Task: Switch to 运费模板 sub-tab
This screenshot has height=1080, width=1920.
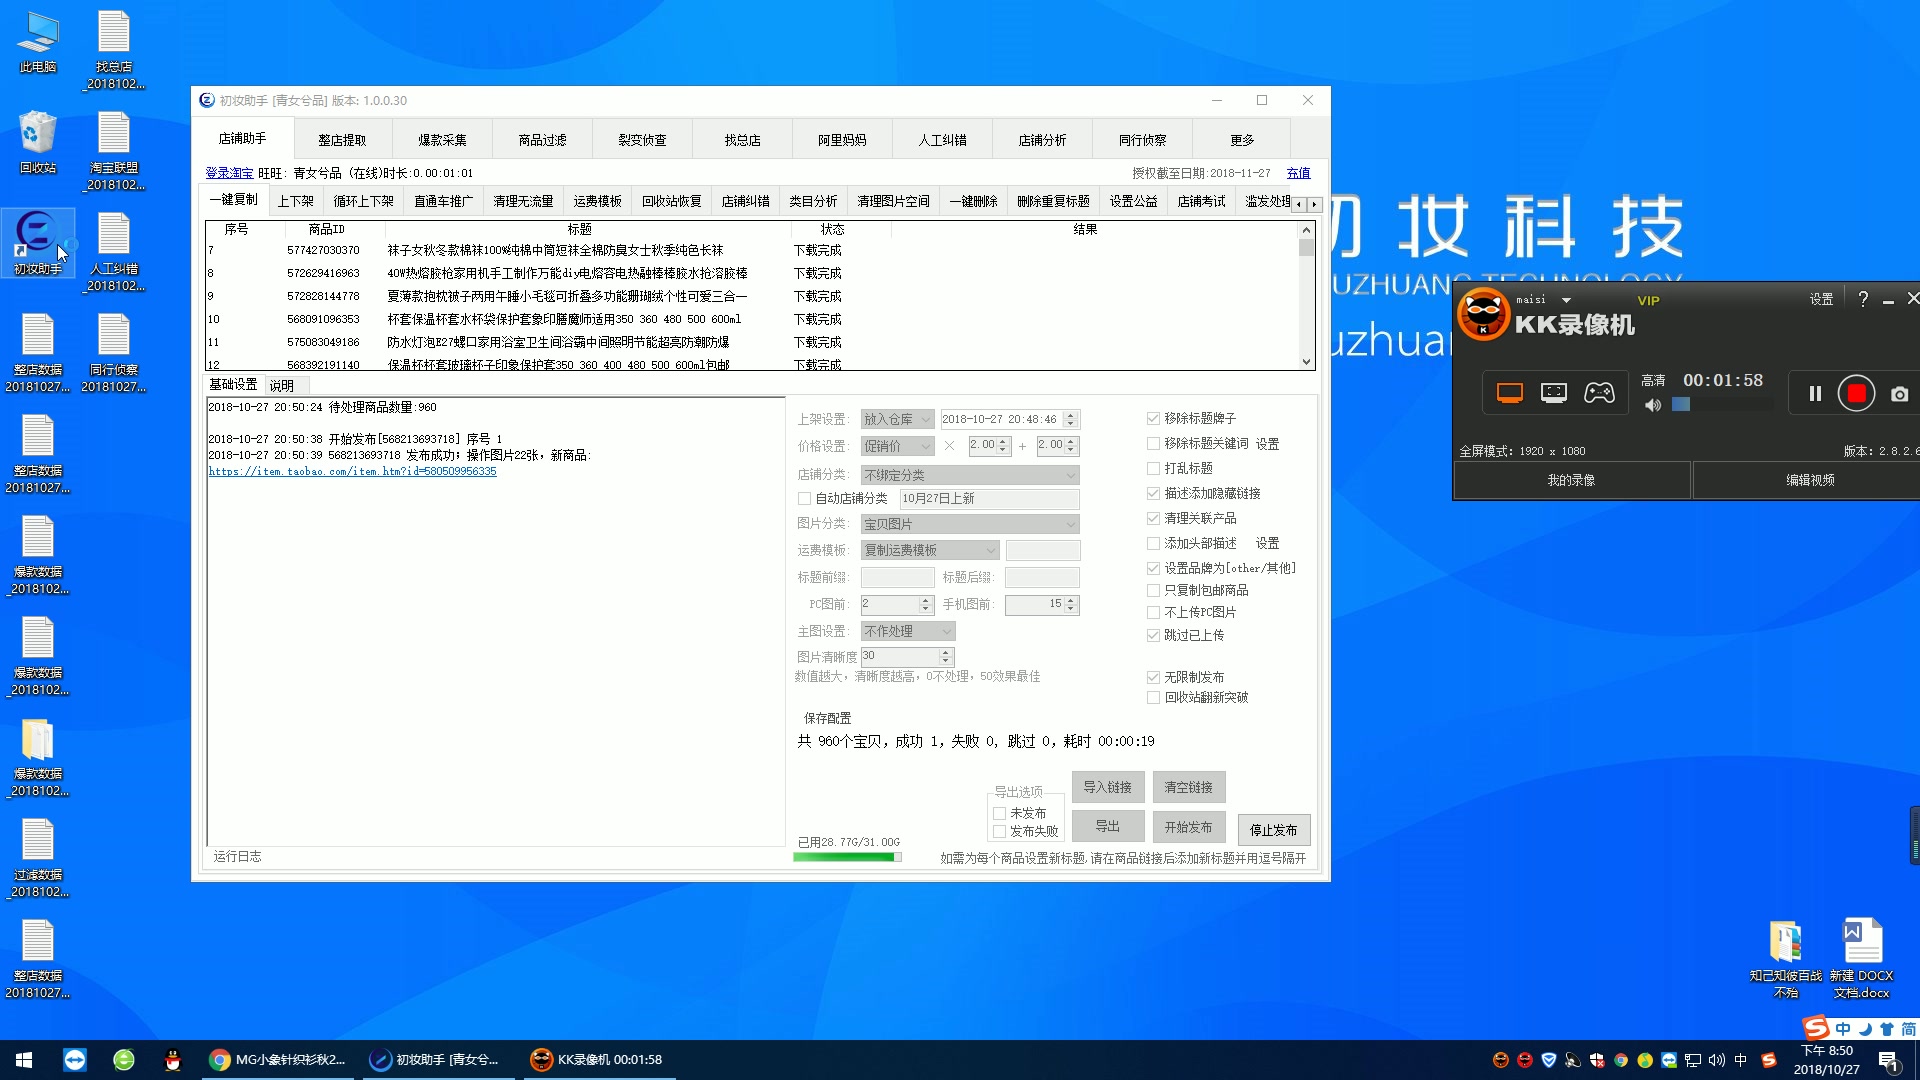Action: [x=597, y=201]
